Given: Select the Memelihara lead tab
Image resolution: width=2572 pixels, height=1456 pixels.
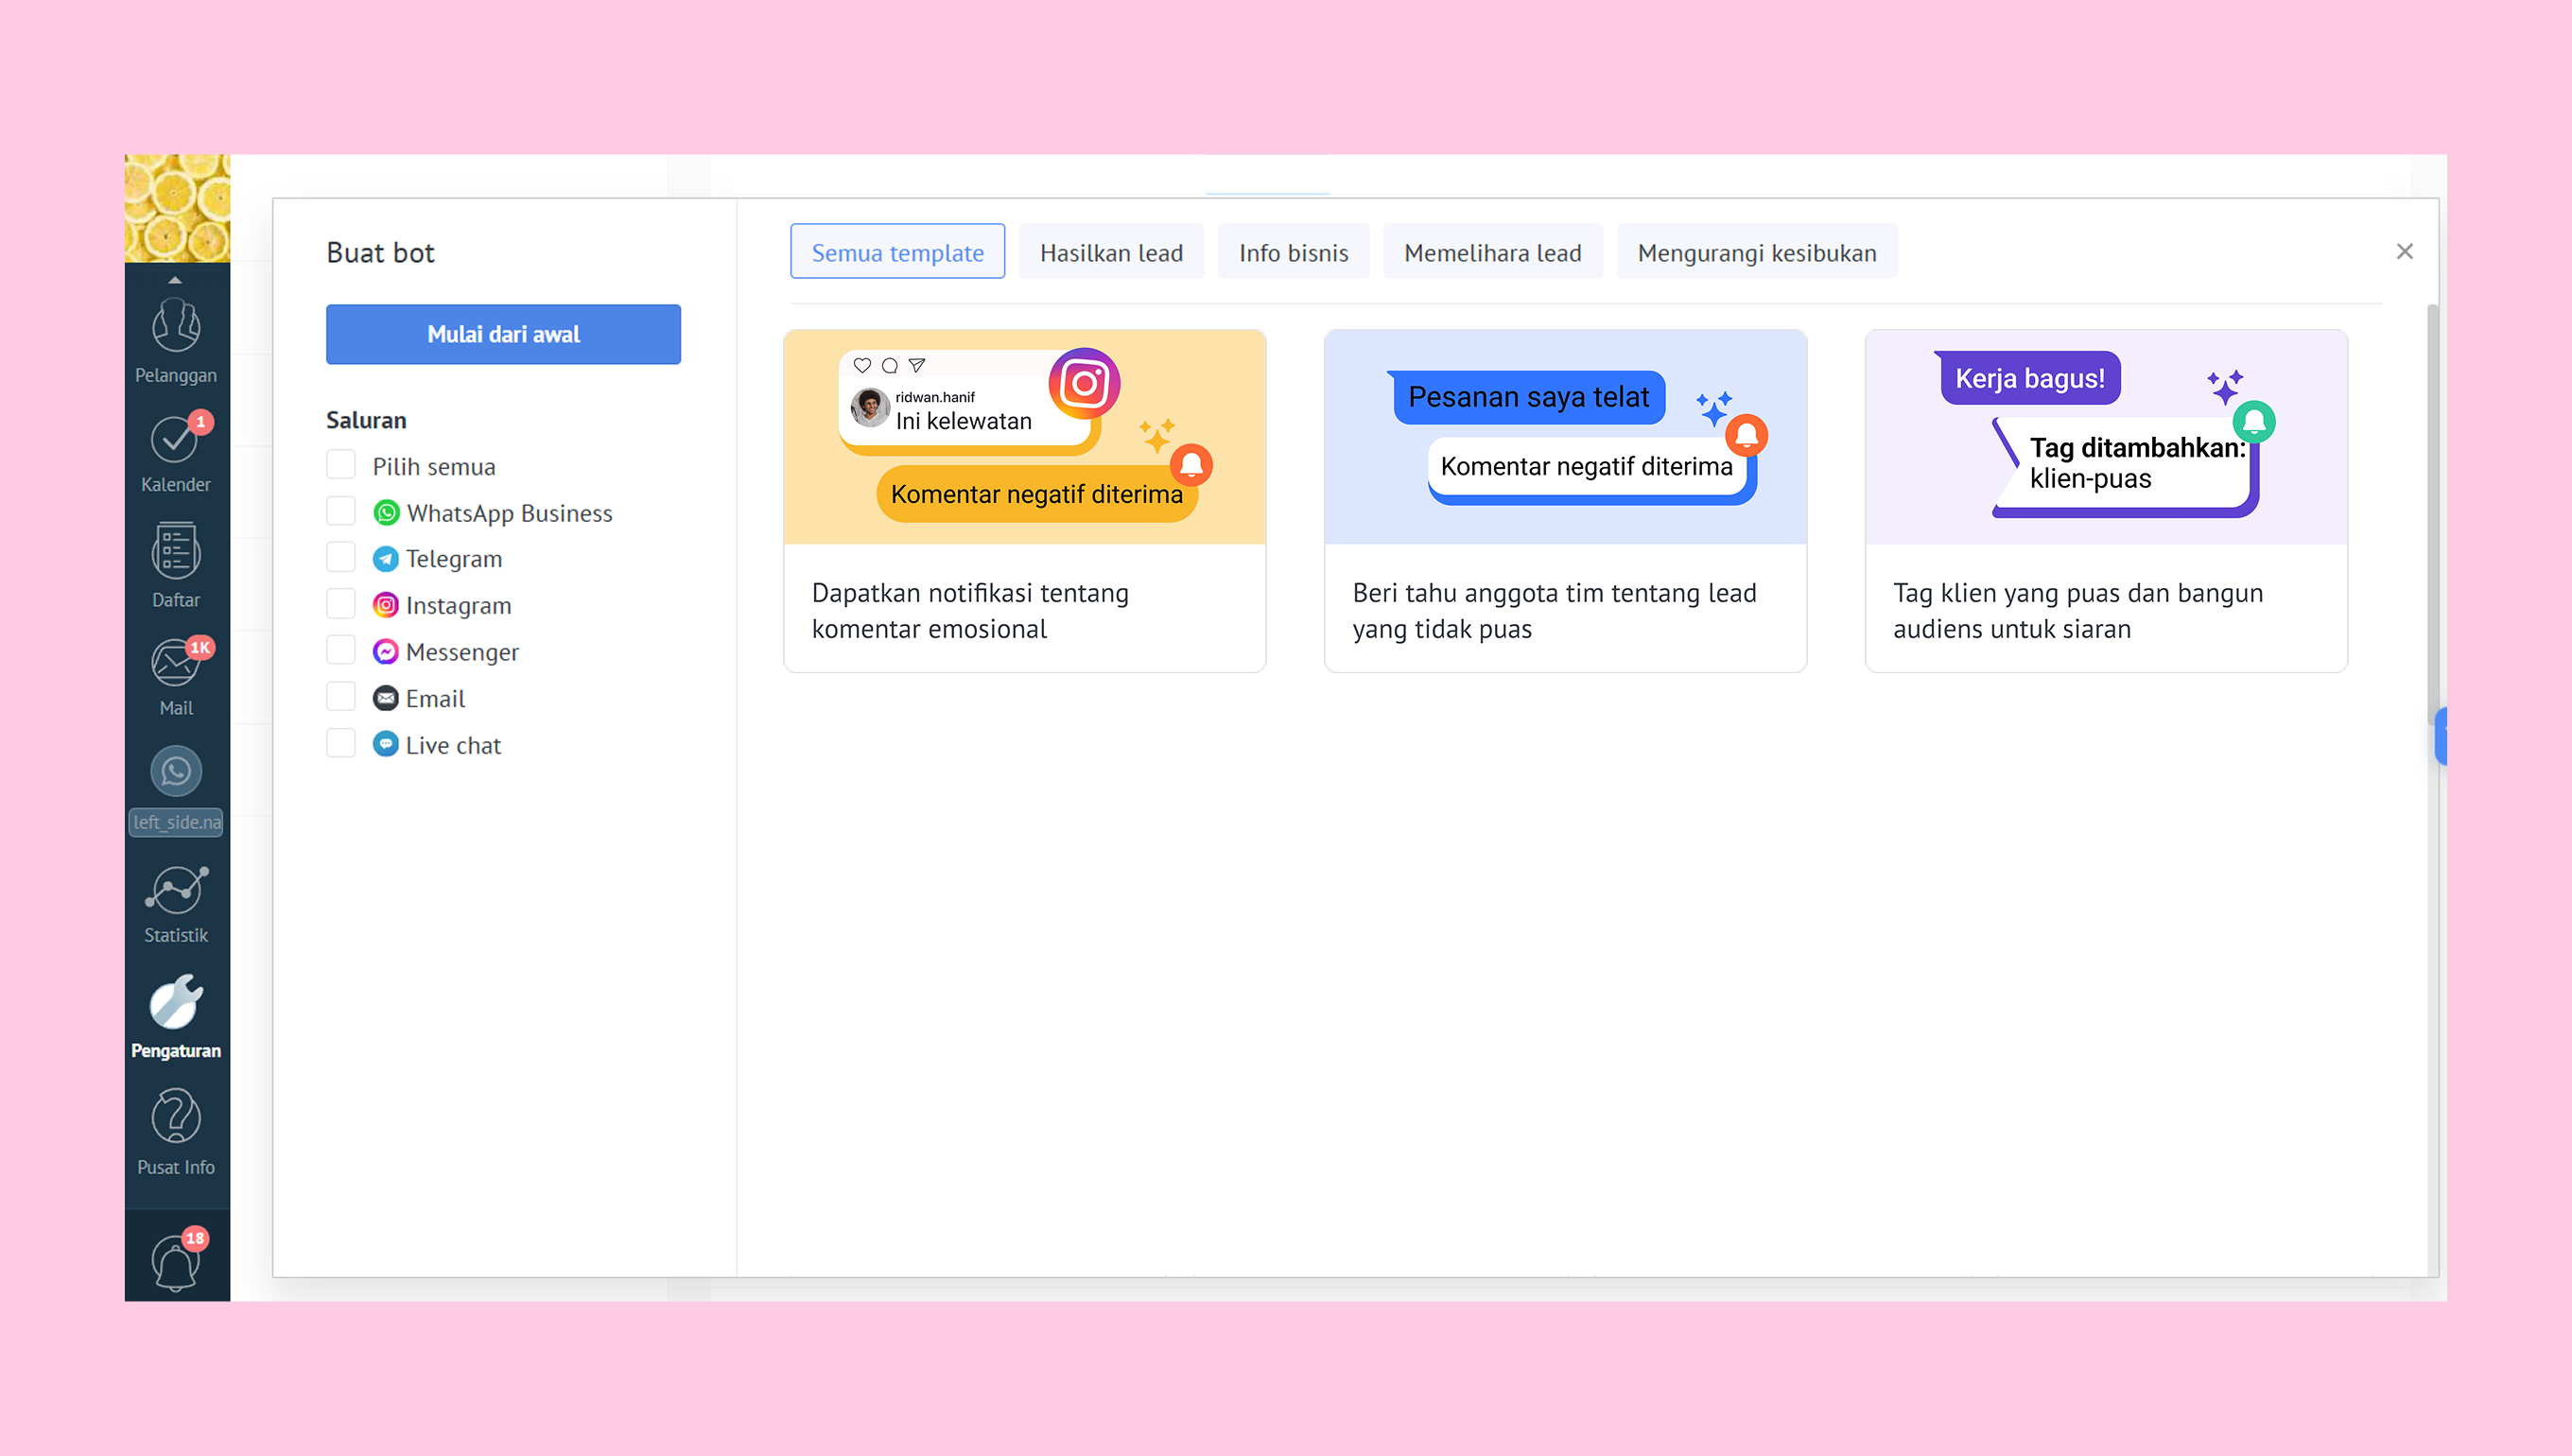Looking at the screenshot, I should [x=1492, y=252].
